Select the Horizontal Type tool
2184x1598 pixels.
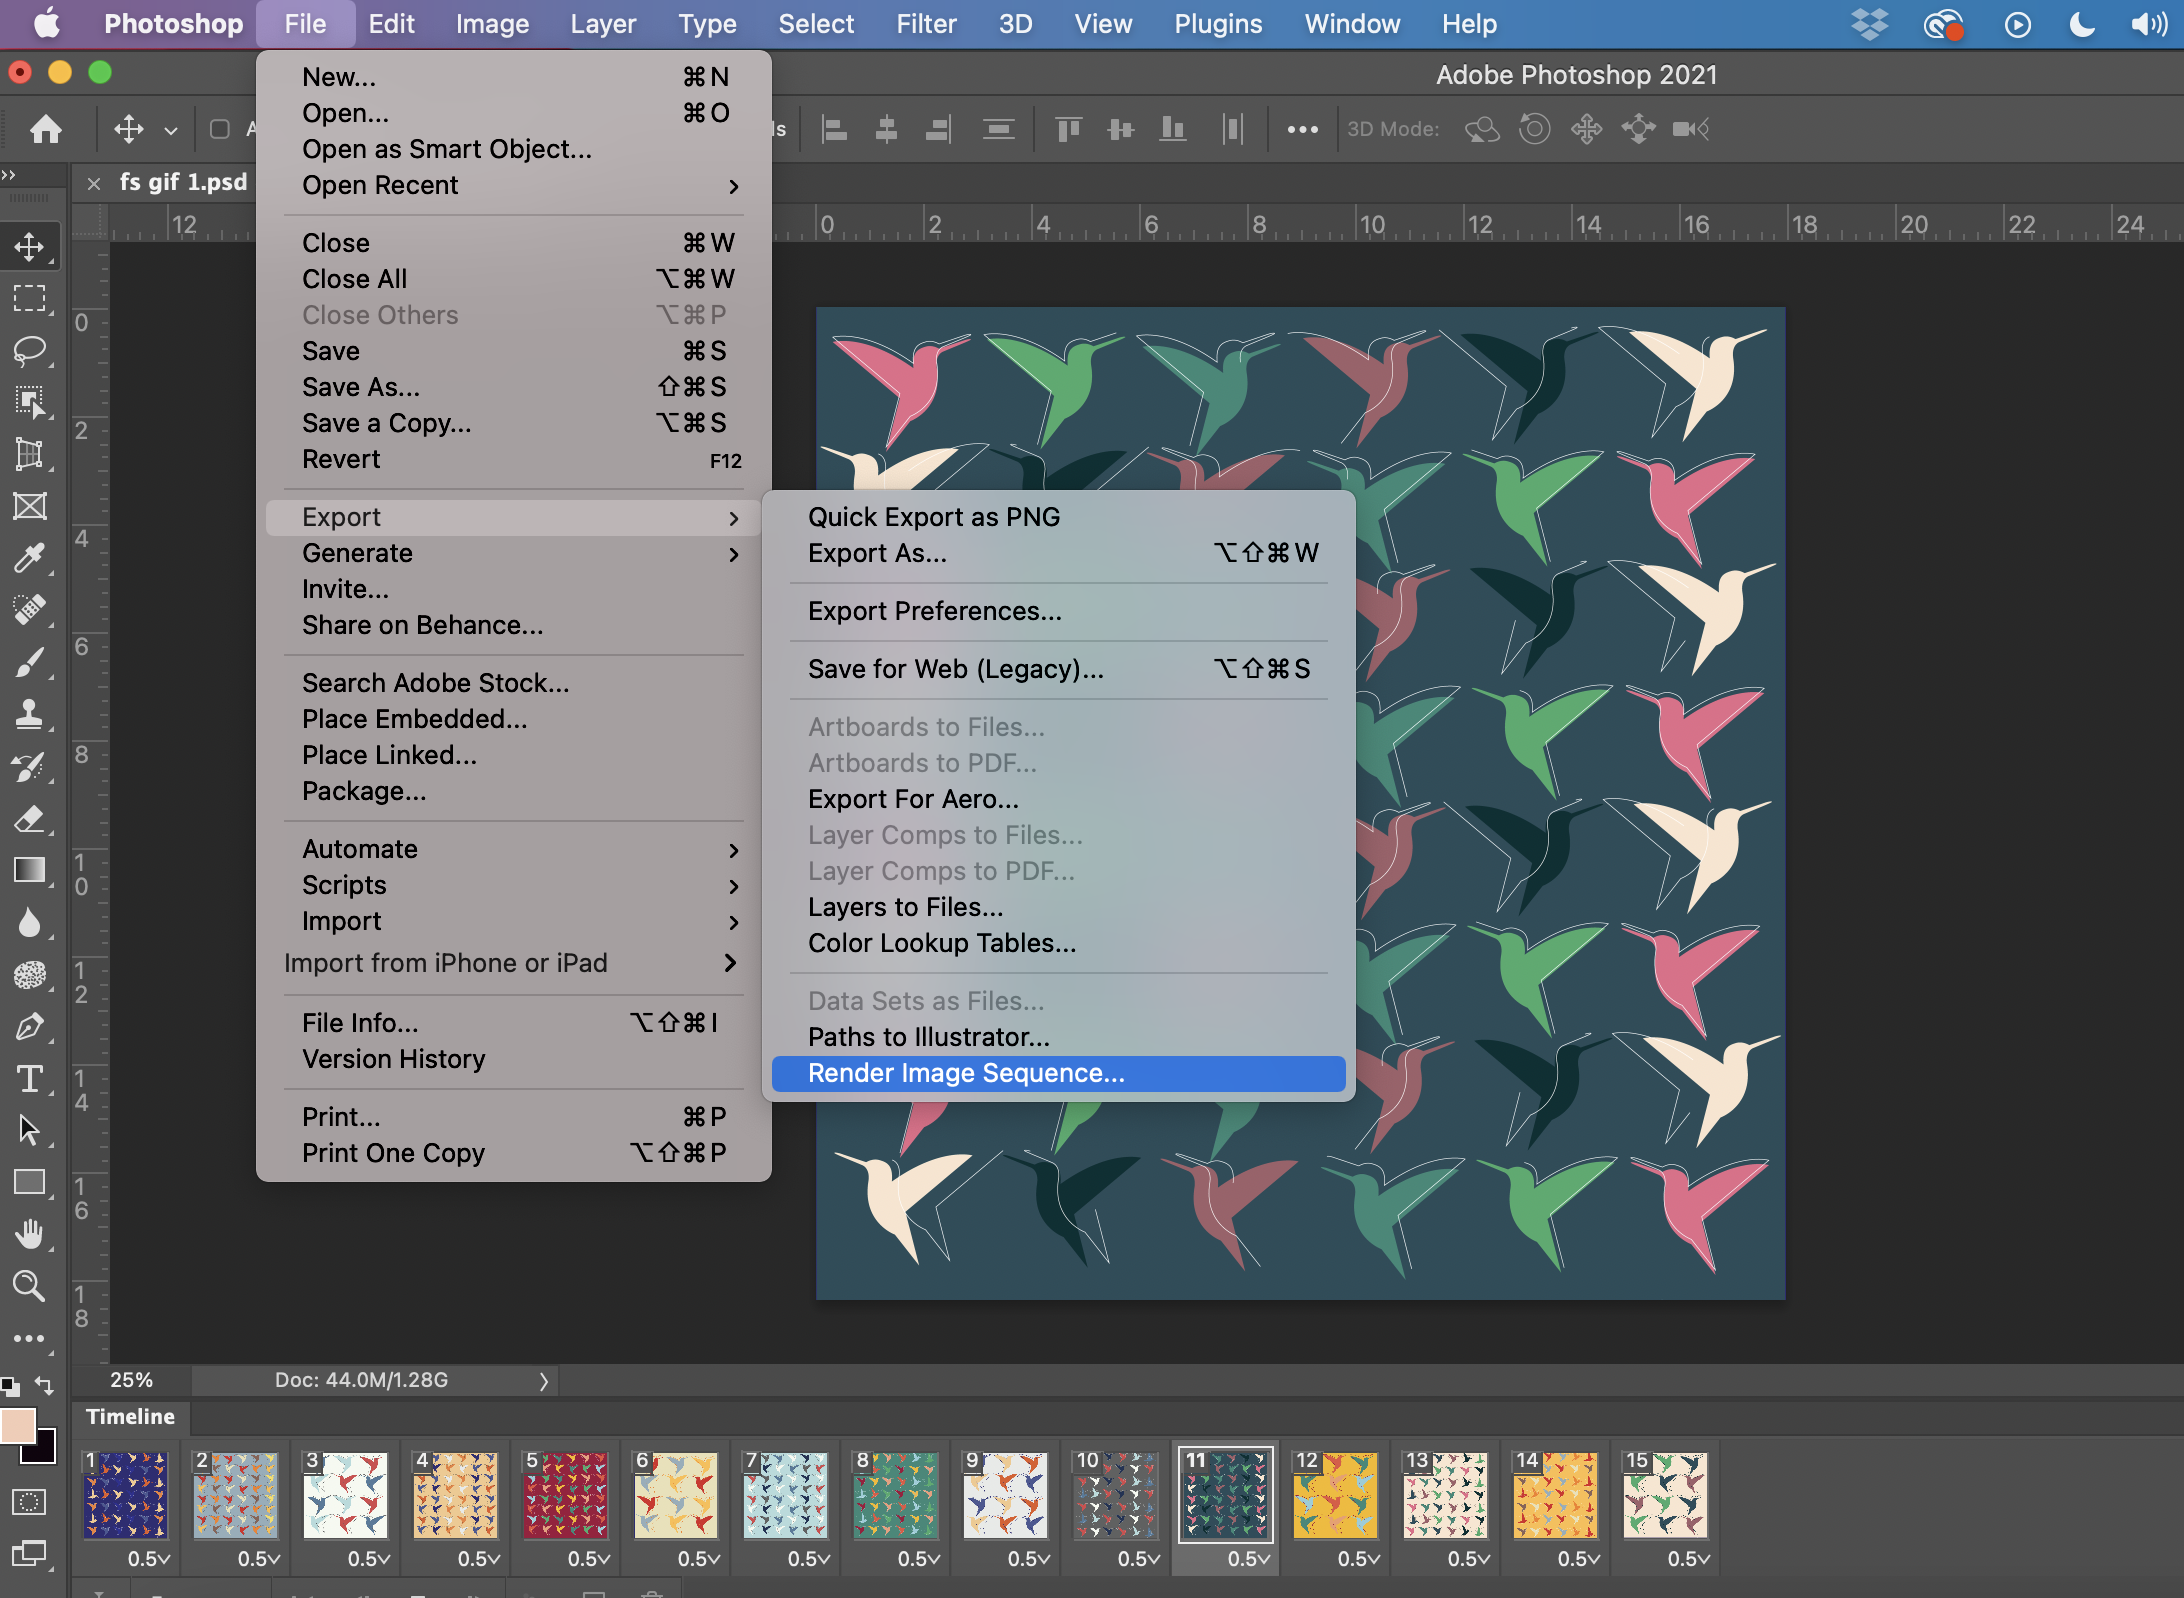[x=29, y=1079]
